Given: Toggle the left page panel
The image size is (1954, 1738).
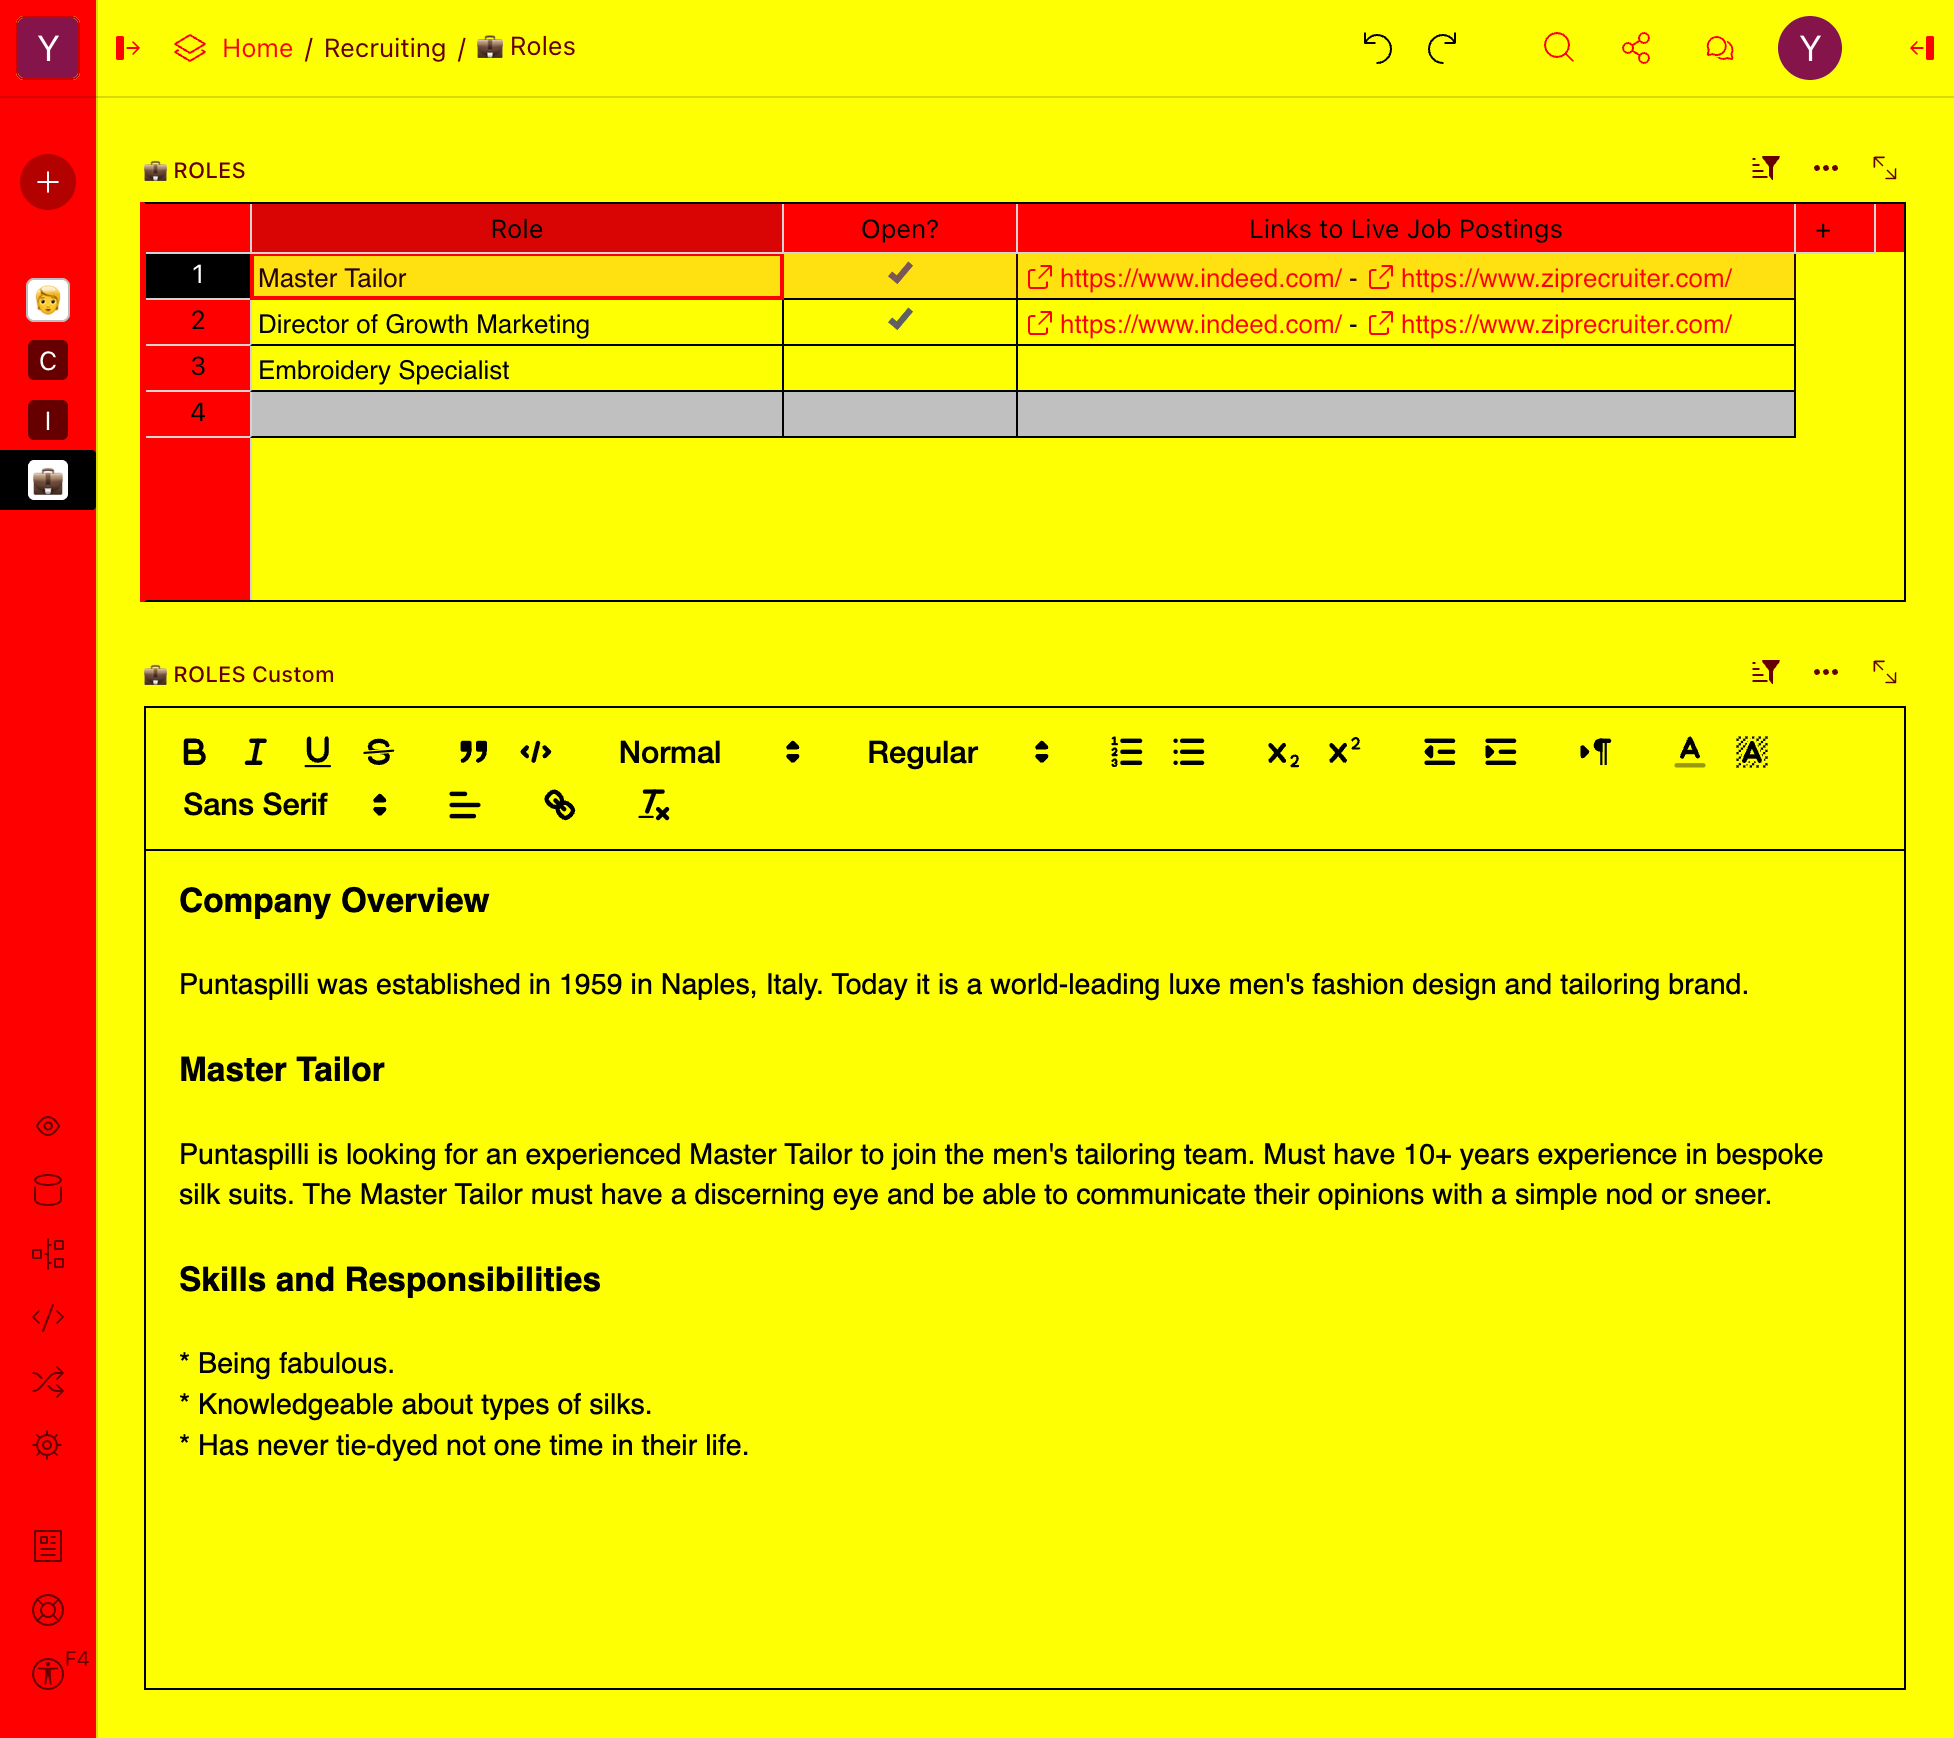Looking at the screenshot, I should point(128,48).
